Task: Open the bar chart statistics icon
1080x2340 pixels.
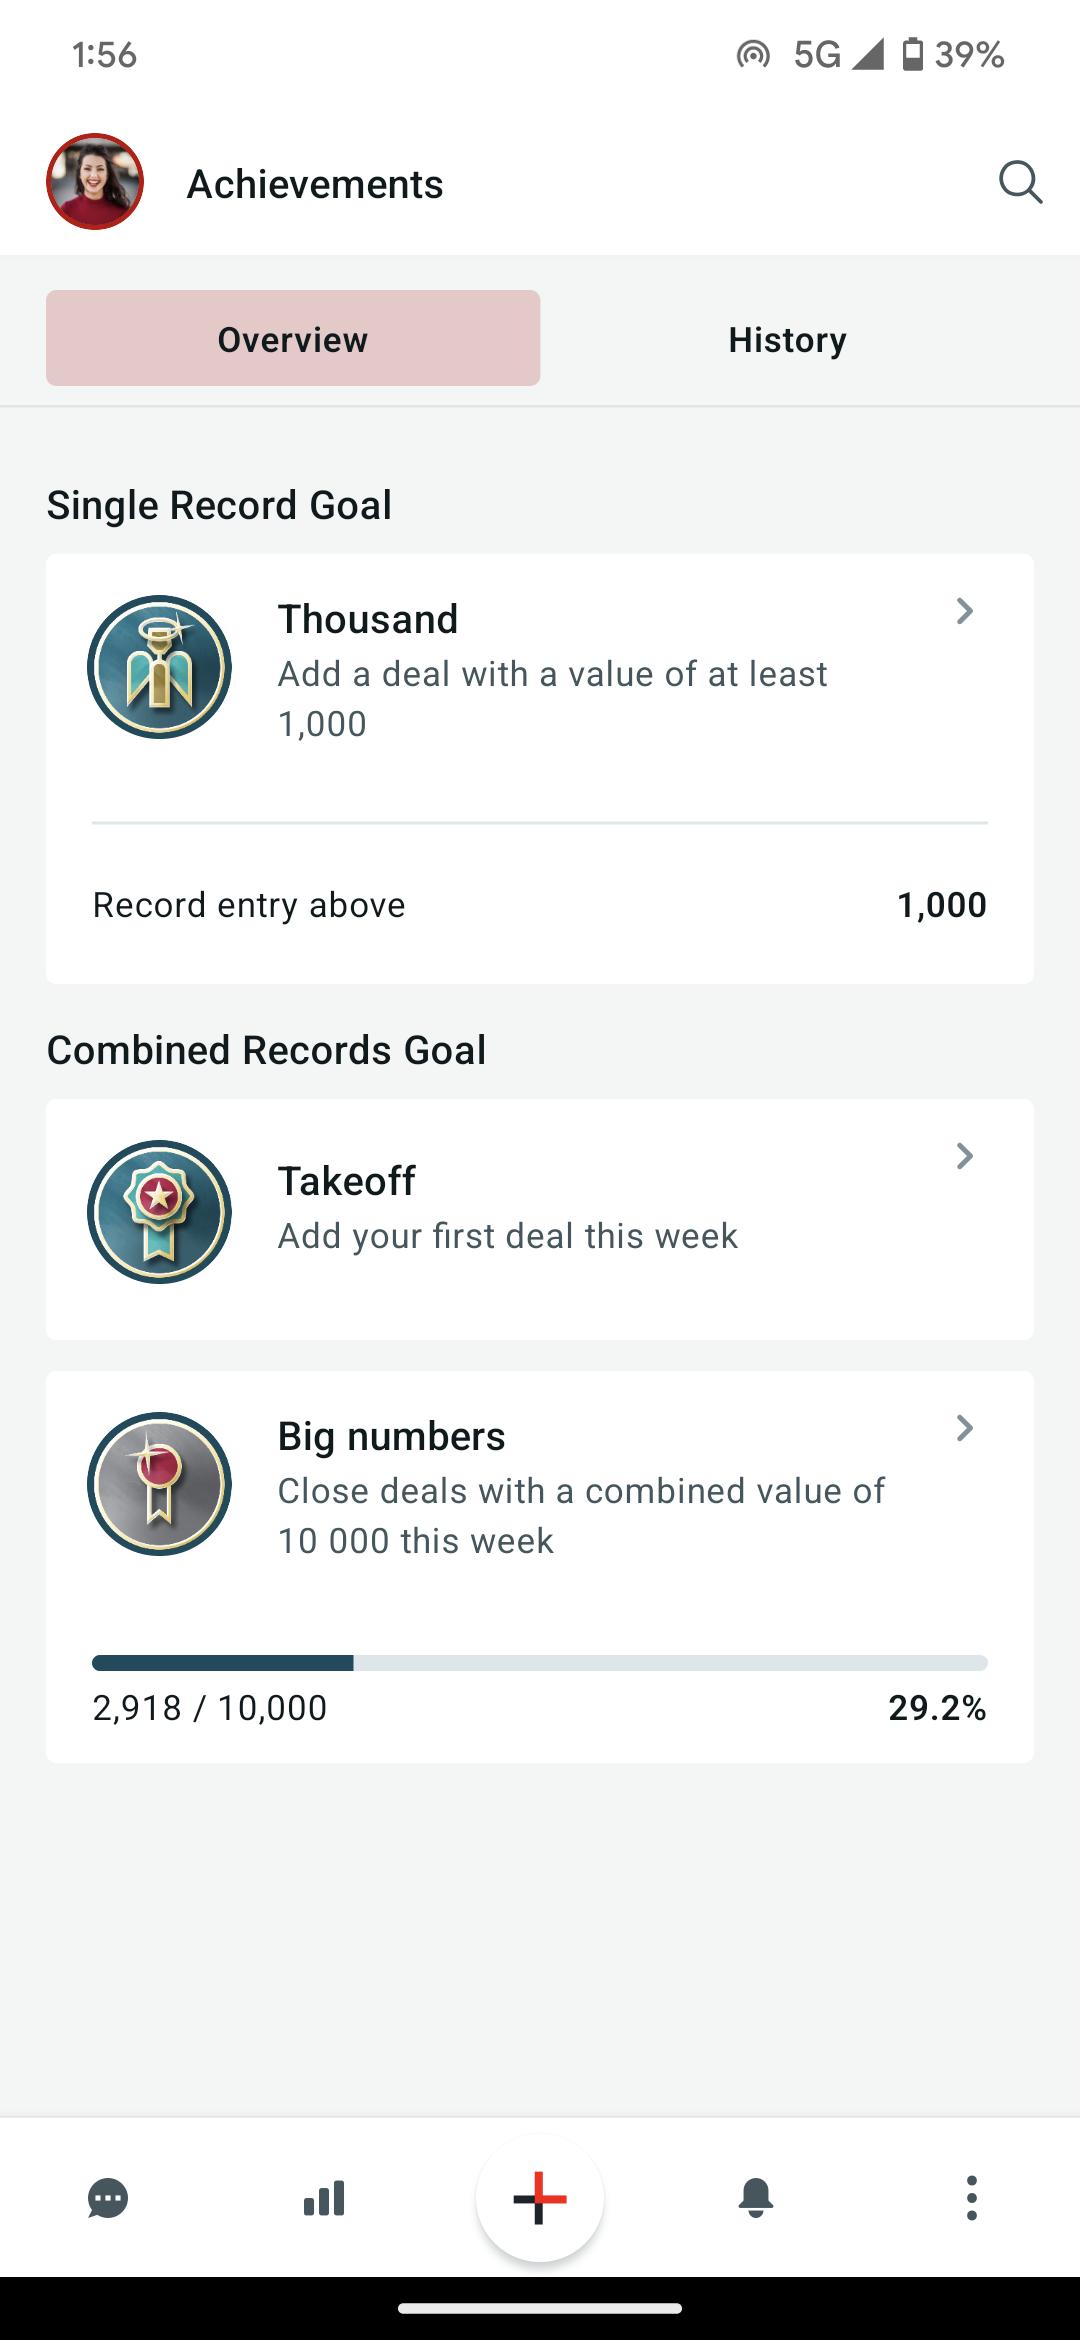Action: click(x=324, y=2198)
